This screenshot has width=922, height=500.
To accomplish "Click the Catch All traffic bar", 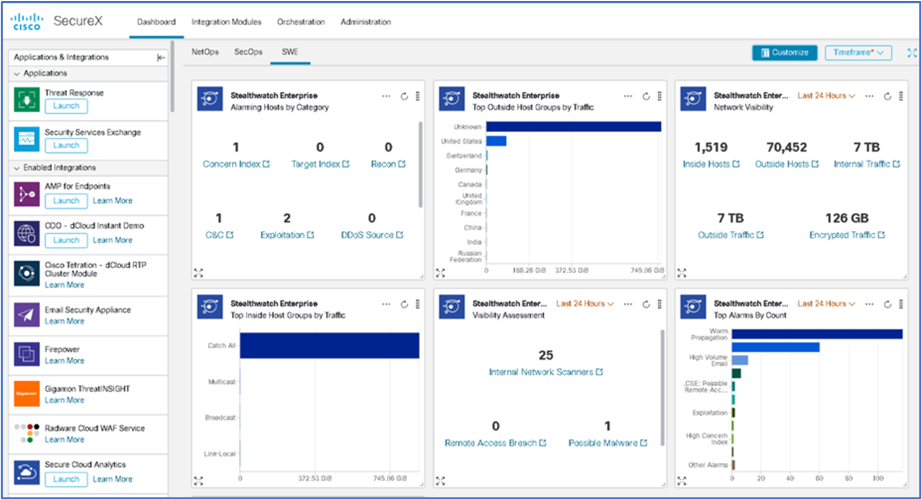I will point(329,345).
